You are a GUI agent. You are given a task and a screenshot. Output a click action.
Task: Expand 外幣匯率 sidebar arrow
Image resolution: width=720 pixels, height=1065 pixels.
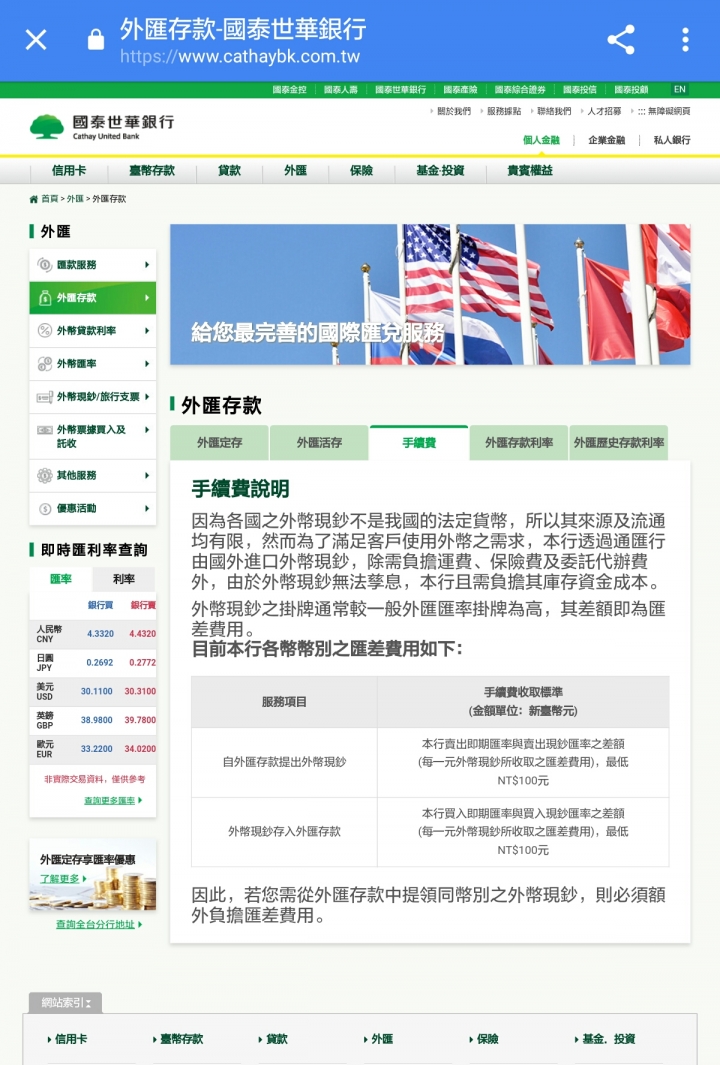point(147,364)
